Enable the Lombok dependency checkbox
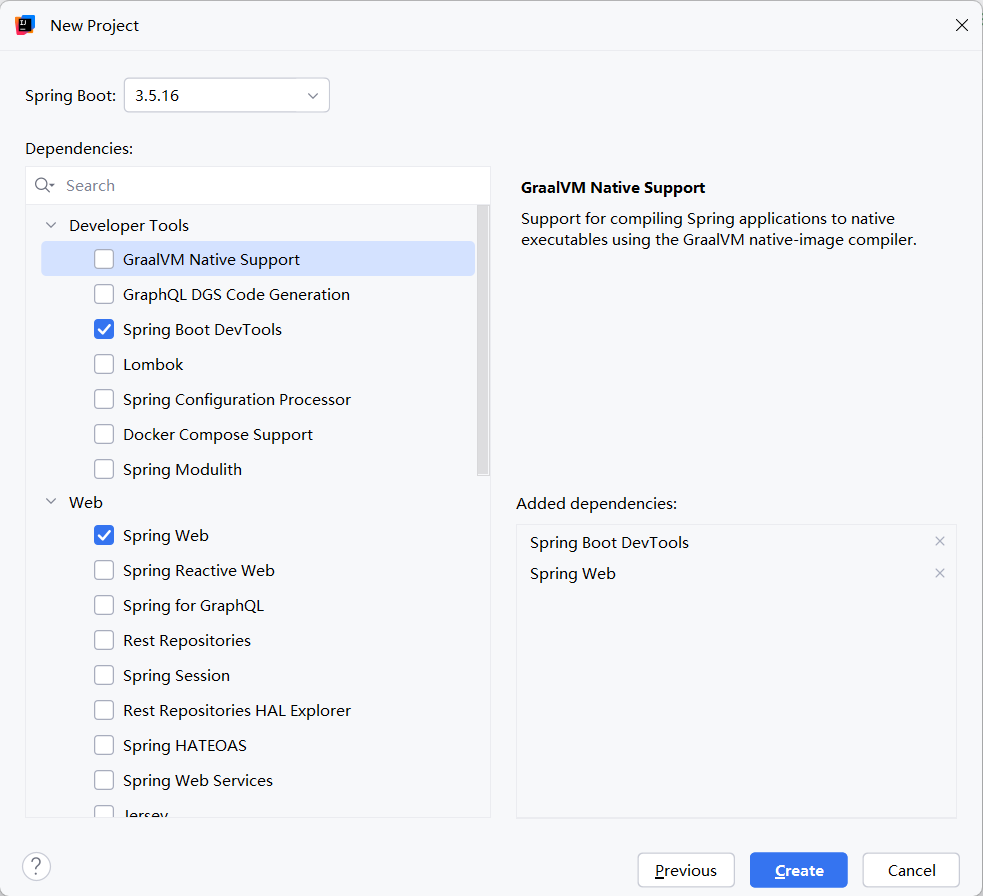The width and height of the screenshot is (983, 896). coord(104,364)
